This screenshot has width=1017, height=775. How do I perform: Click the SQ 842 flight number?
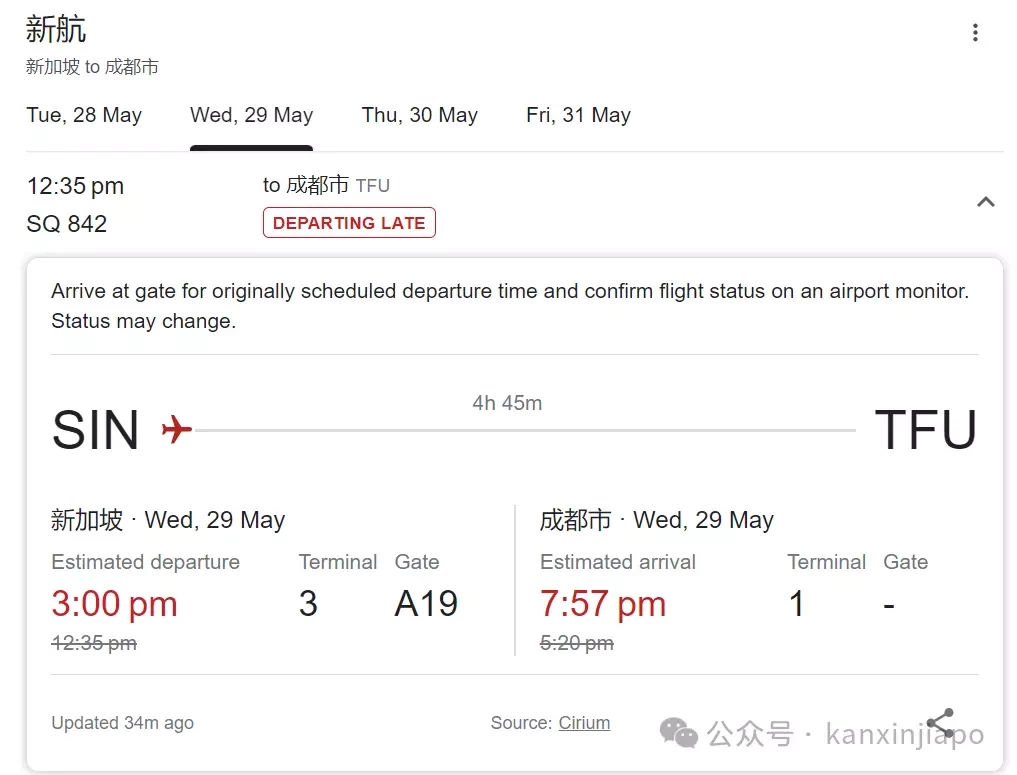click(x=67, y=224)
